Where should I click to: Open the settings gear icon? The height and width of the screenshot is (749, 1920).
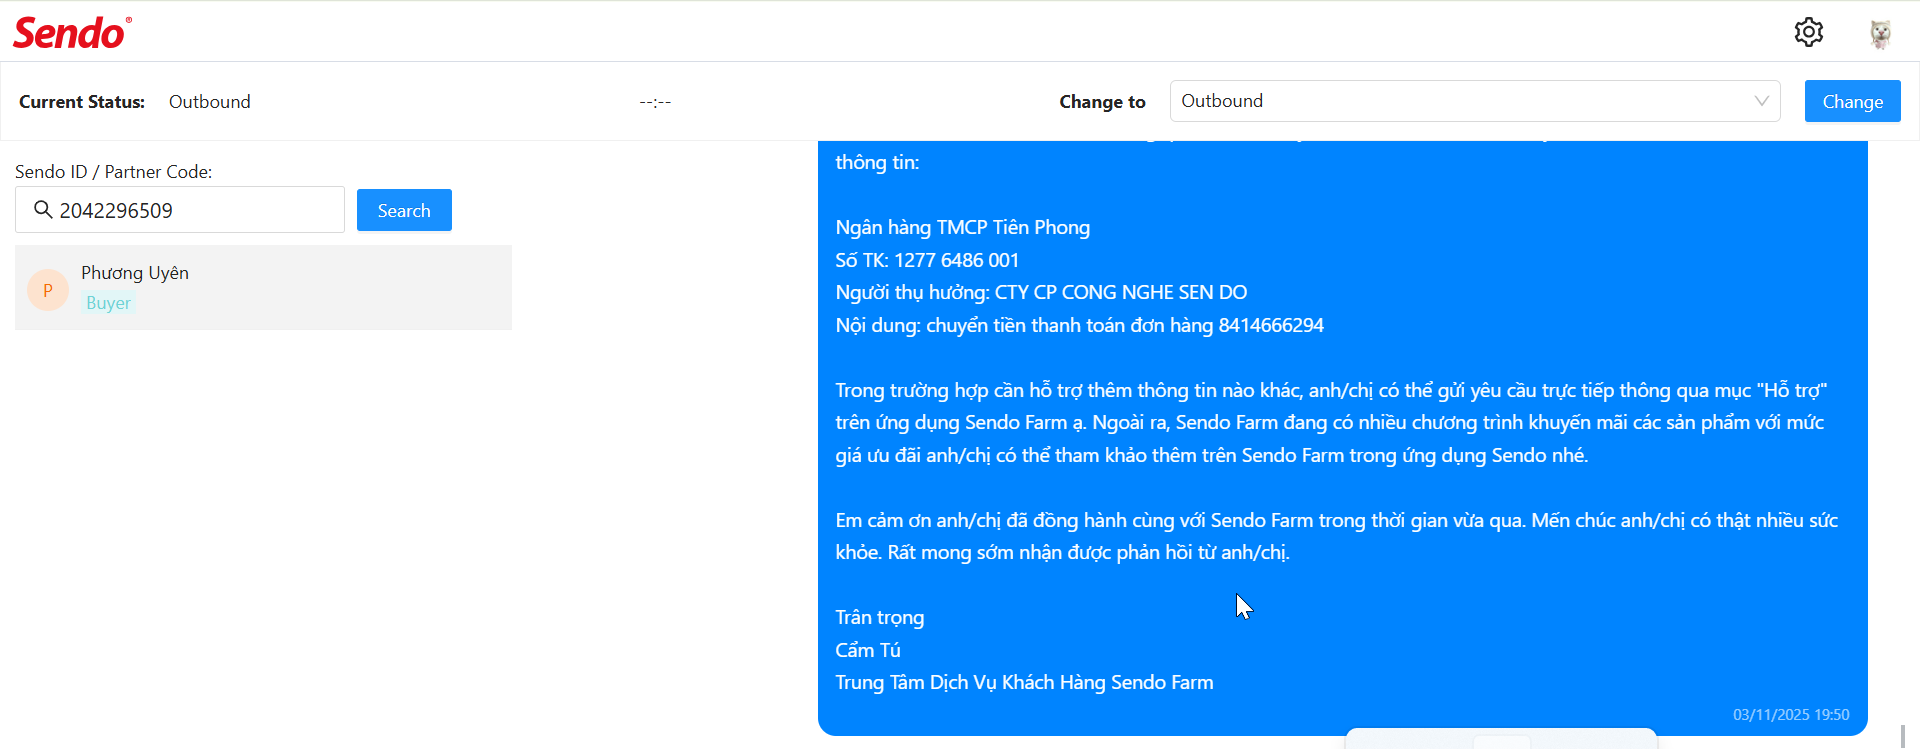1808,32
